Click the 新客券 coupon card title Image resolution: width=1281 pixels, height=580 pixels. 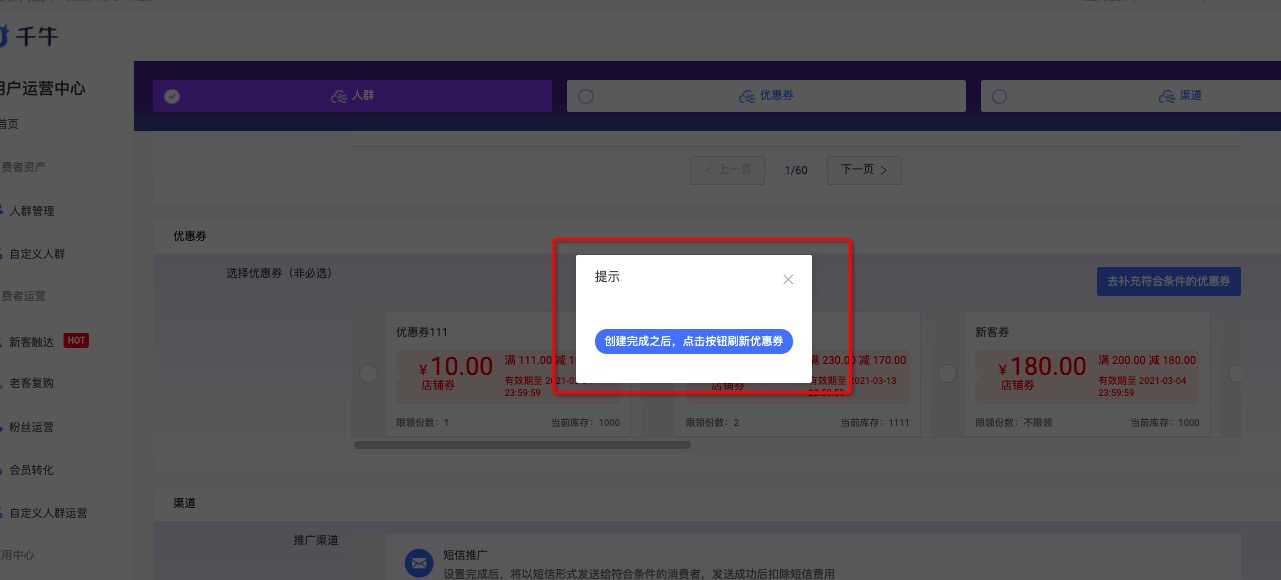(x=993, y=332)
